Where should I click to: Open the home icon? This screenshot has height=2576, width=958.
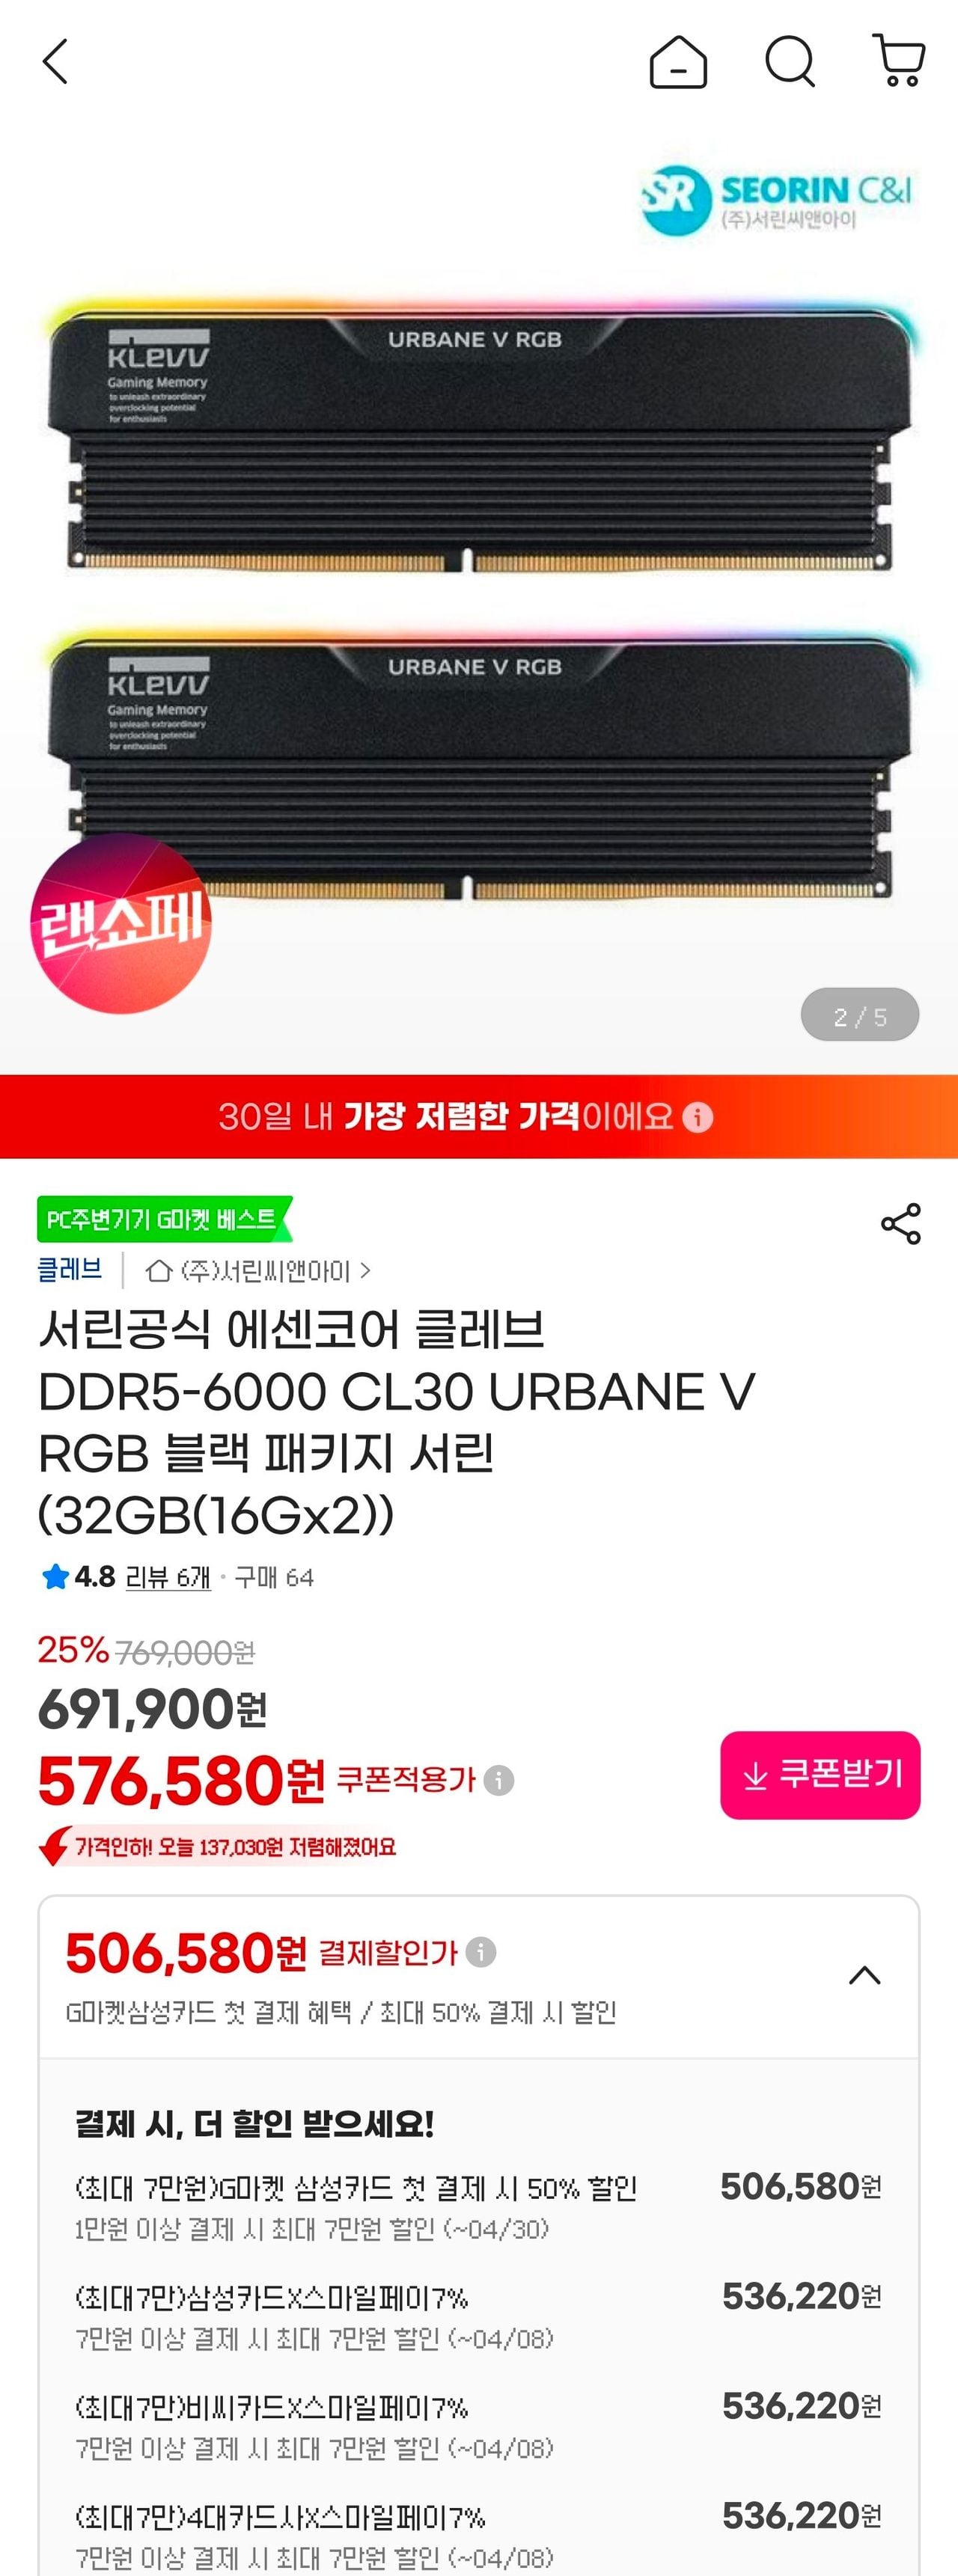point(678,62)
